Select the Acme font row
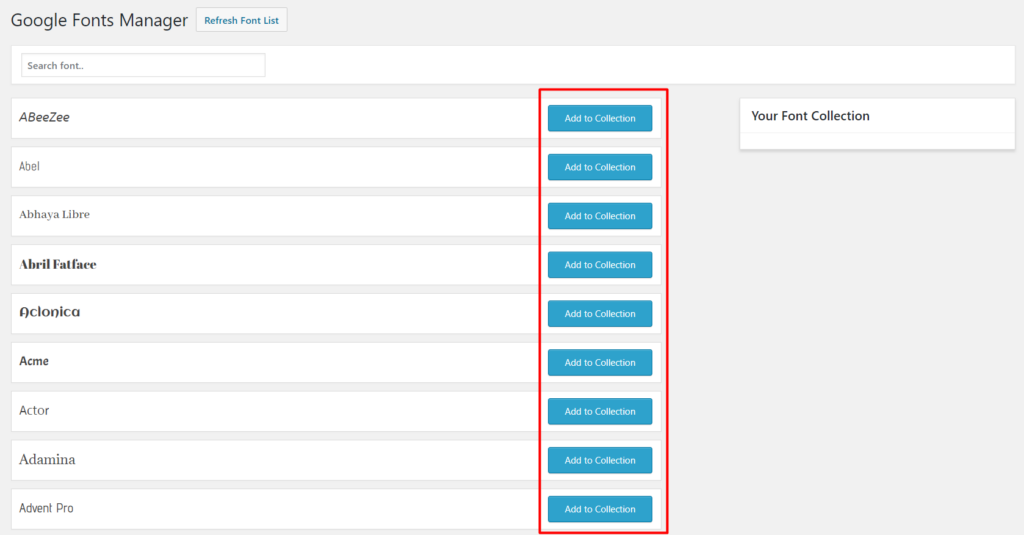 pos(336,363)
